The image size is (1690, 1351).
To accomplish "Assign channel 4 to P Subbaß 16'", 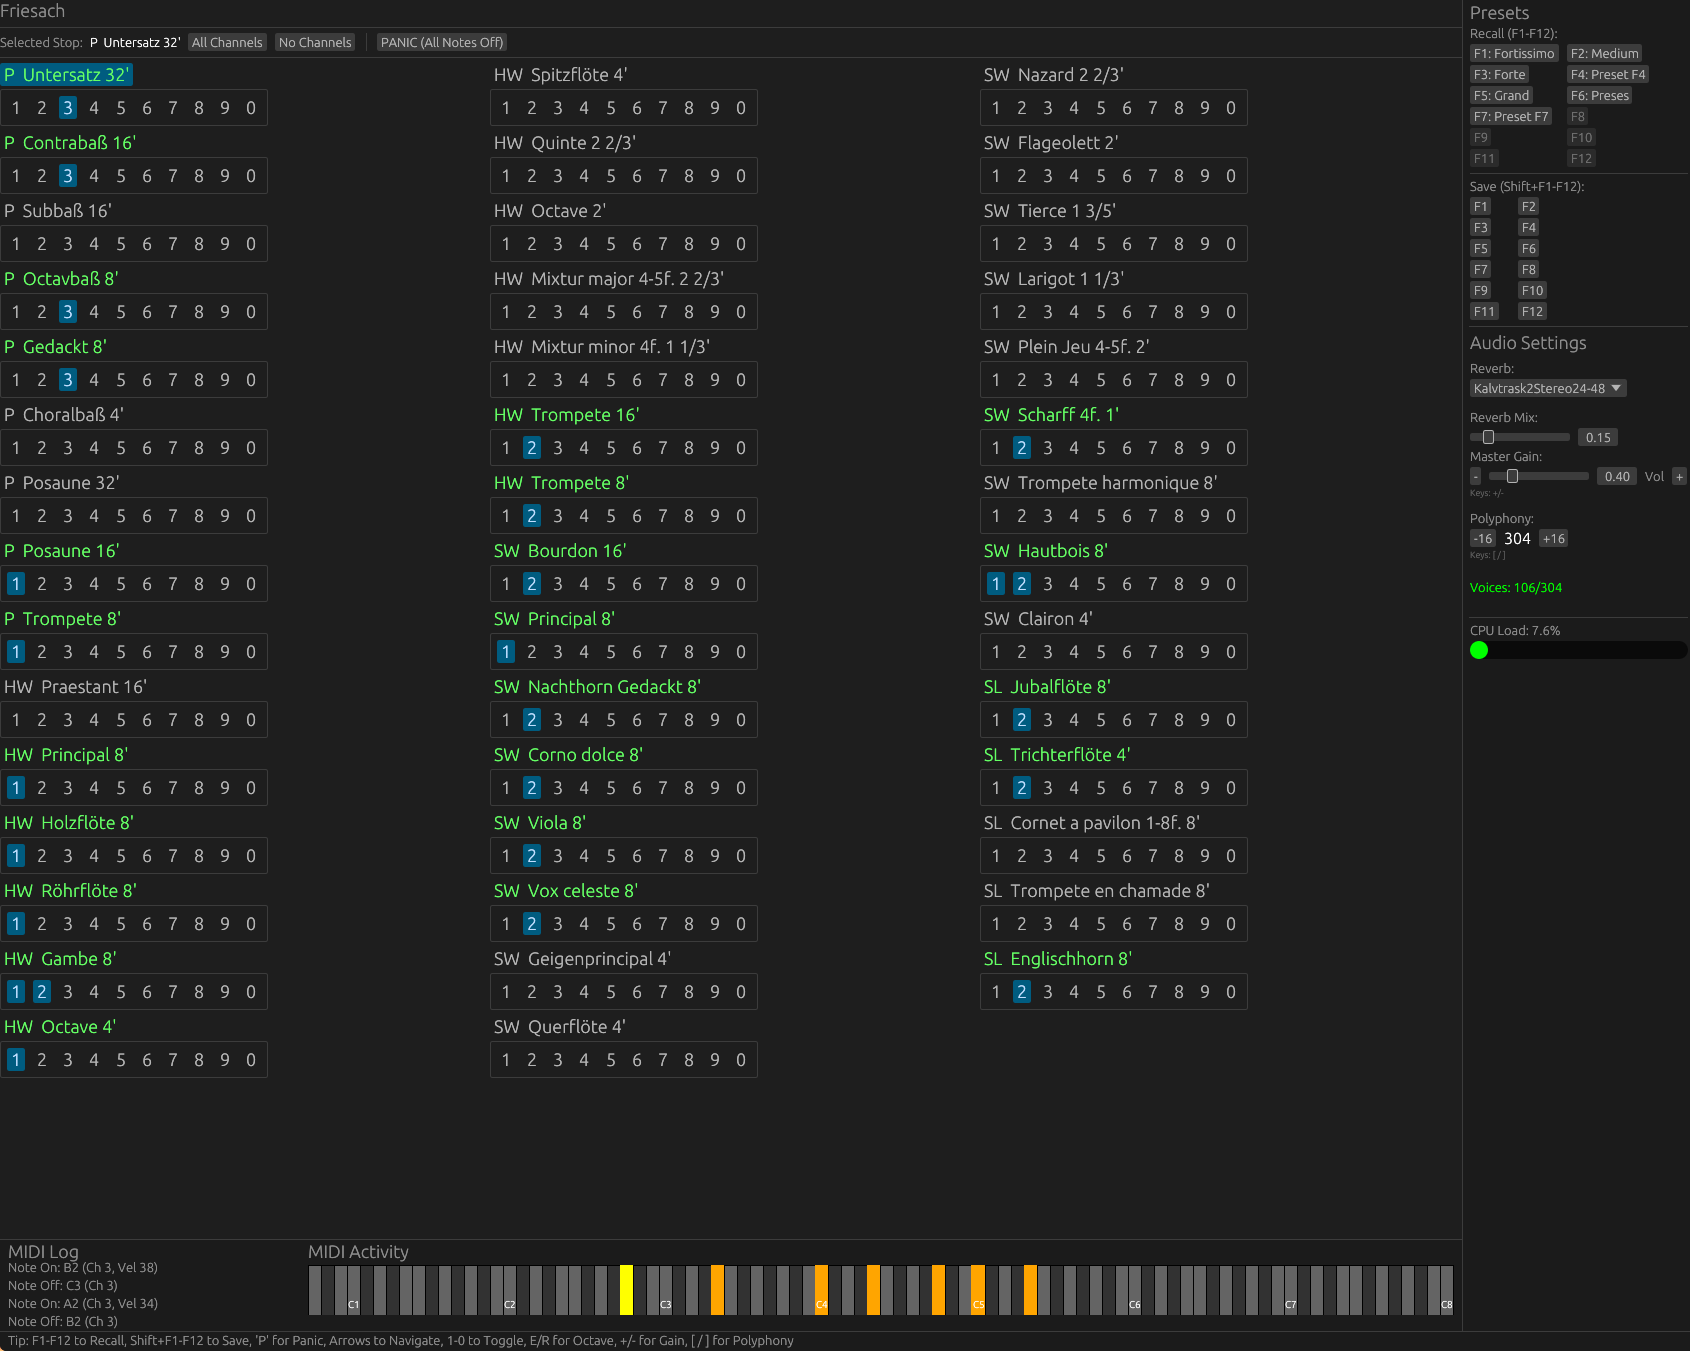I will [x=94, y=243].
